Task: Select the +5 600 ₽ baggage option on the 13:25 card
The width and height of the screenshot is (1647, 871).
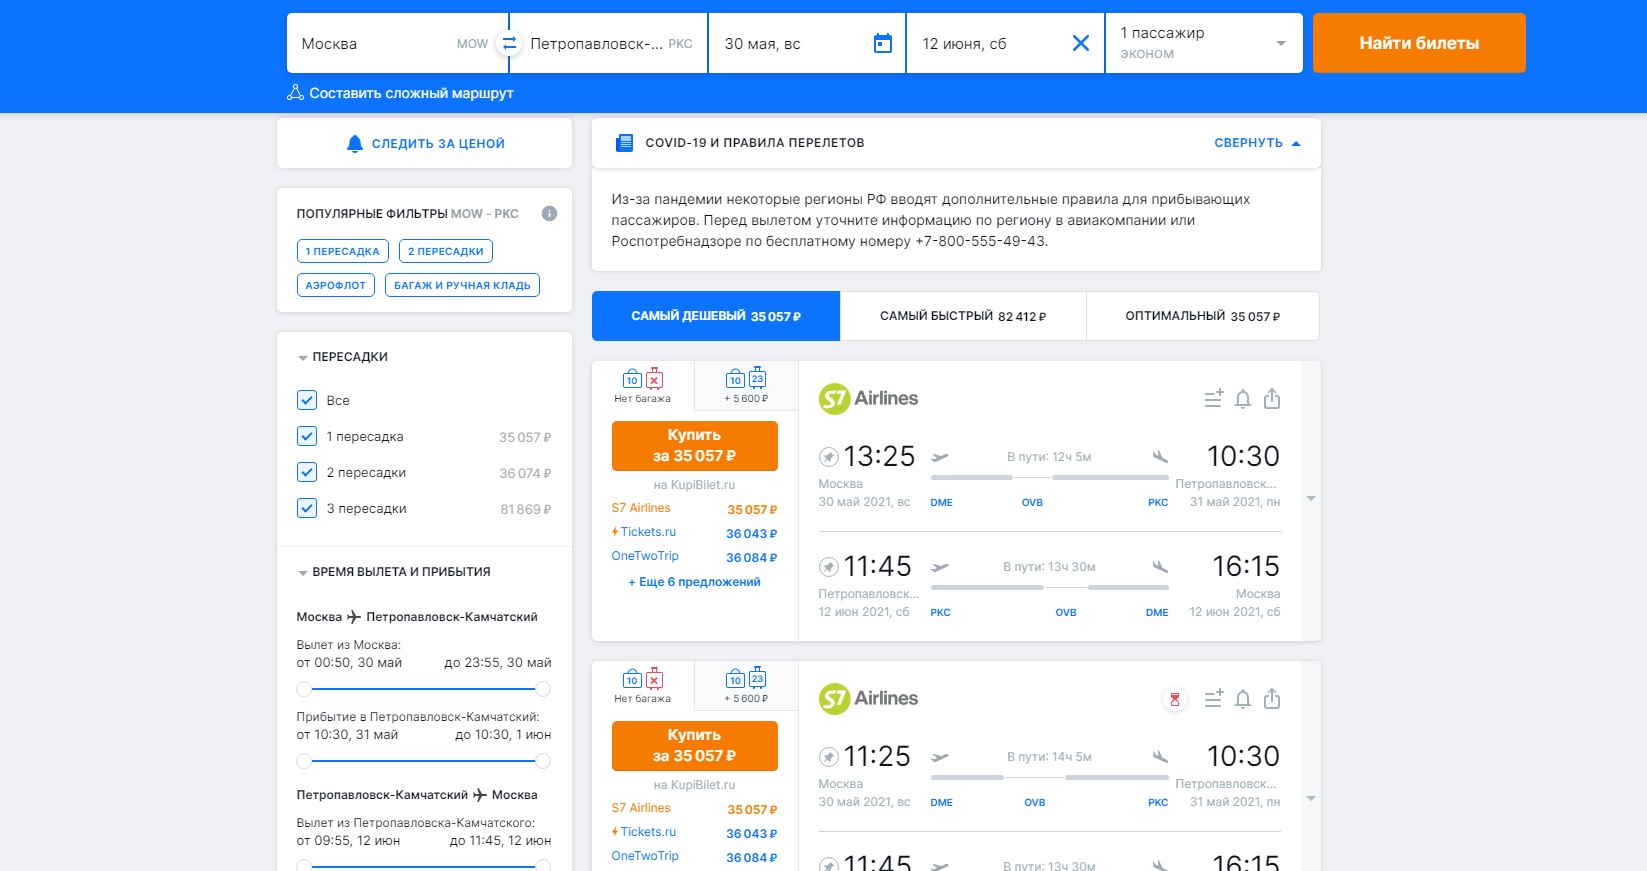Action: pyautogui.click(x=746, y=385)
